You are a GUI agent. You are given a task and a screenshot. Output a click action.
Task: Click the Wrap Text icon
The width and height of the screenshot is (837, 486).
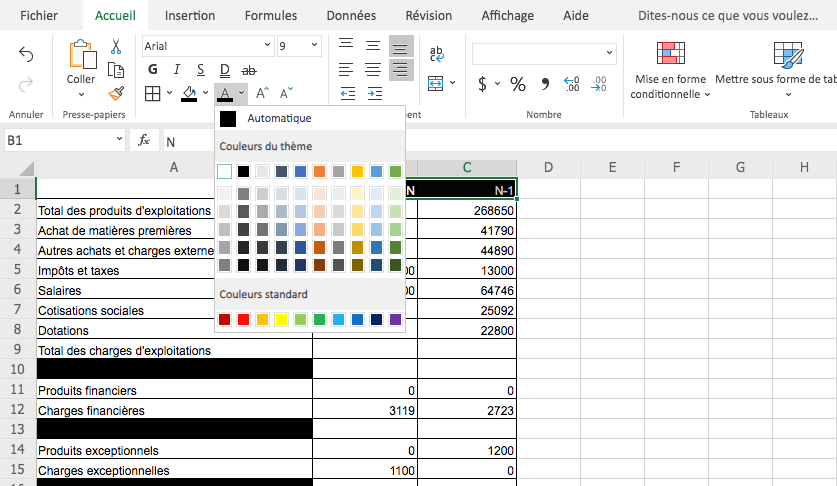point(438,55)
